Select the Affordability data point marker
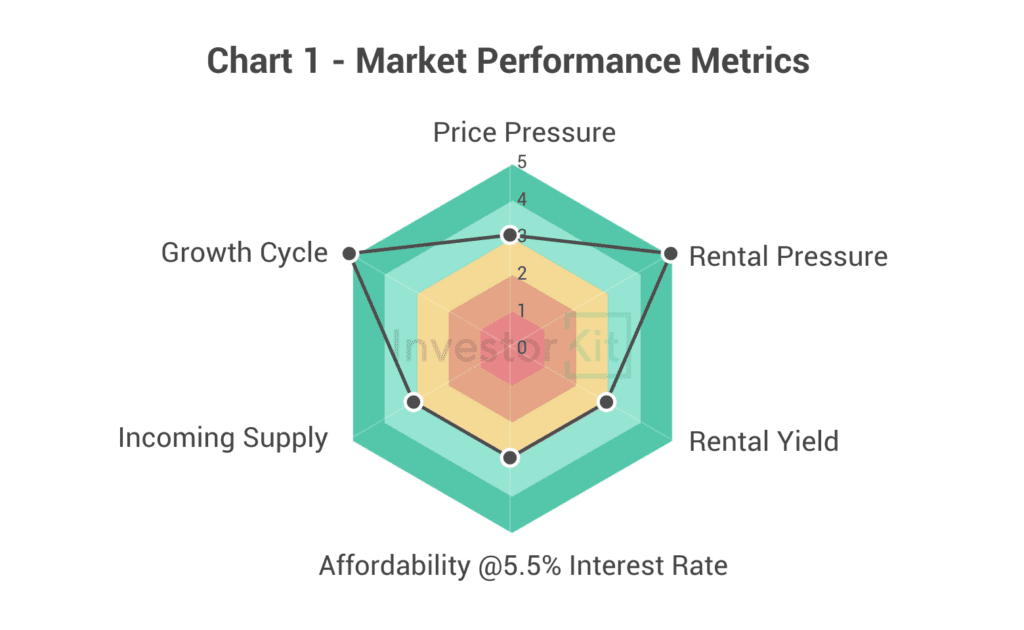Viewport: 1024px width, 630px height. 510,457
